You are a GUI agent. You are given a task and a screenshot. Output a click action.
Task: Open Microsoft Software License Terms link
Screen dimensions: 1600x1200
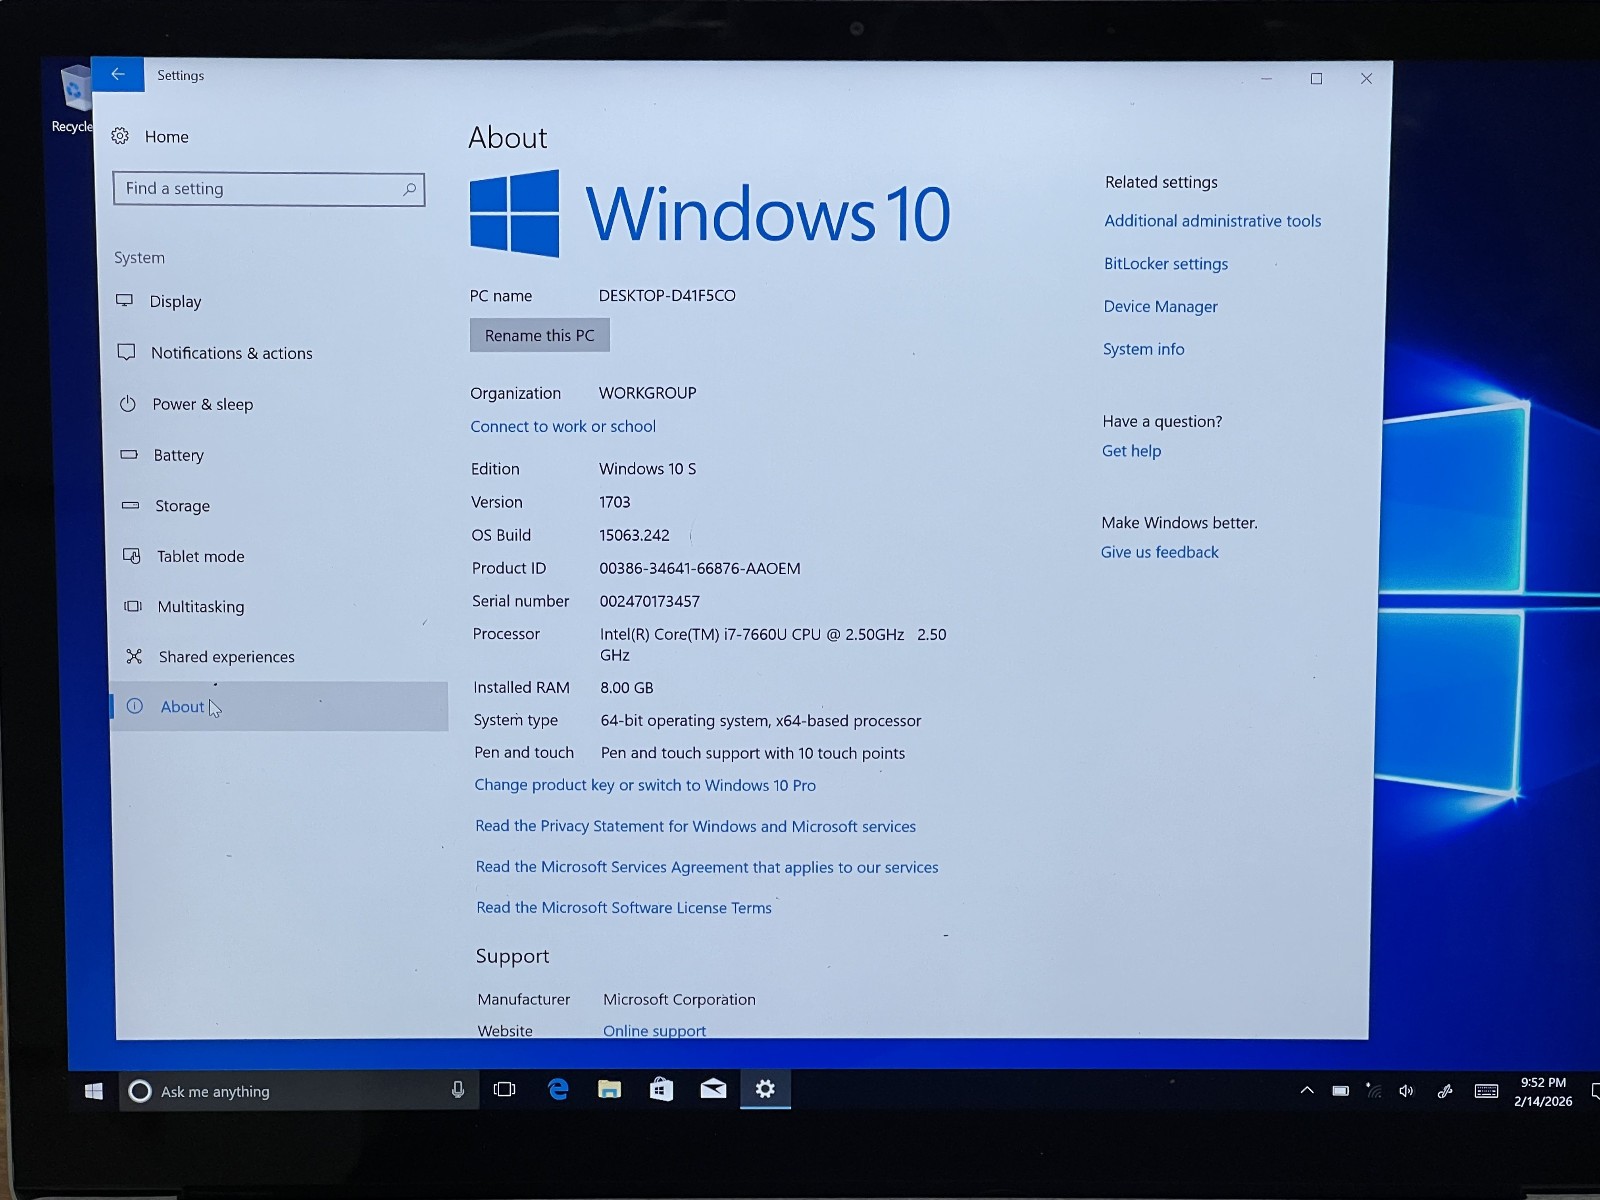click(x=624, y=908)
